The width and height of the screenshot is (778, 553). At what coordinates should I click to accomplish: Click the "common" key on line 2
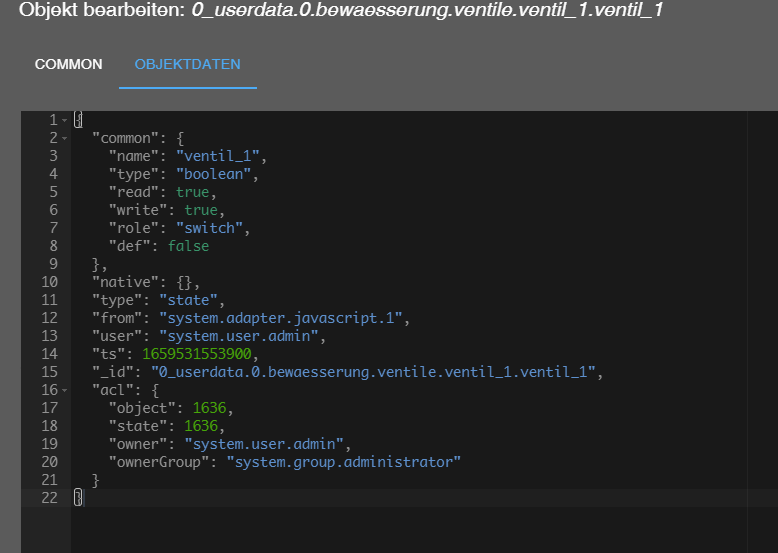click(x=126, y=138)
